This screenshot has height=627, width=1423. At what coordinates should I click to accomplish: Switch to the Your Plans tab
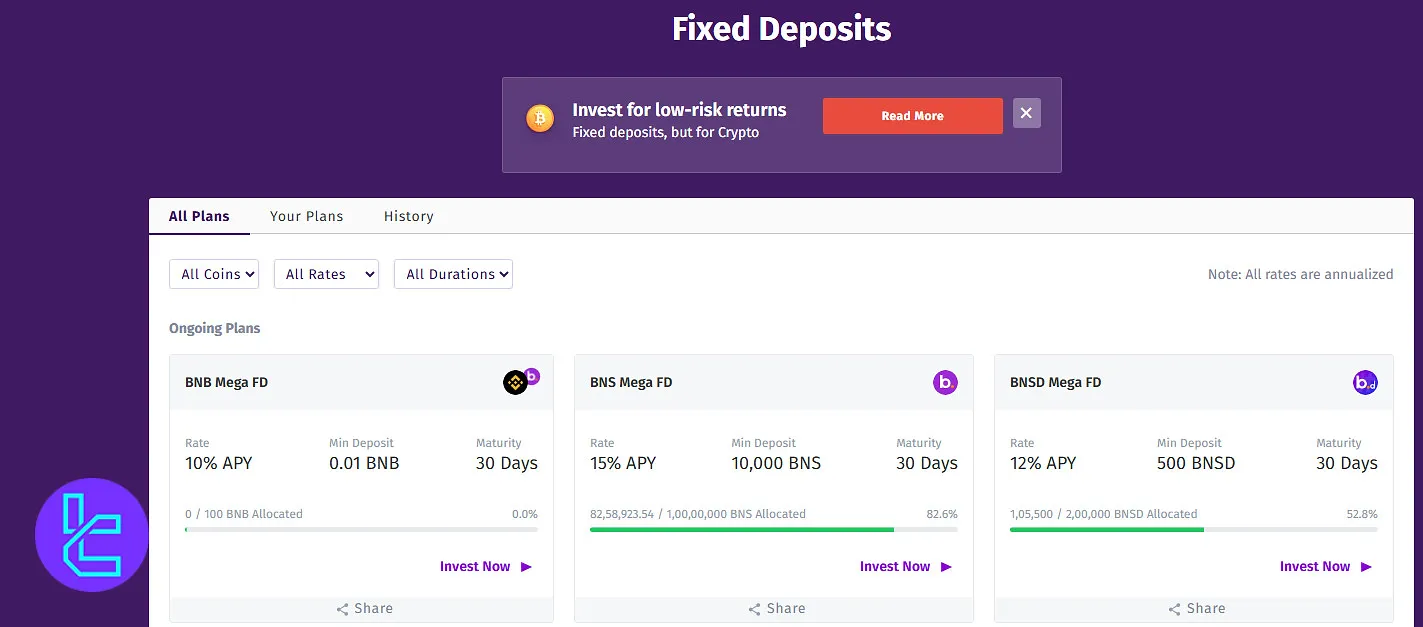[x=306, y=216]
